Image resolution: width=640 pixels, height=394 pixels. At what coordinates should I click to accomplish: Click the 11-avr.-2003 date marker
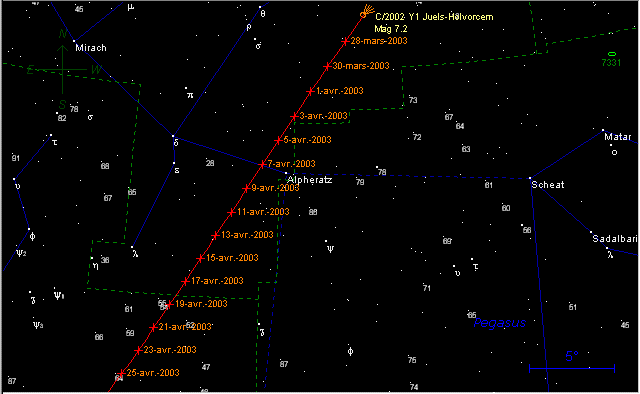click(x=231, y=212)
